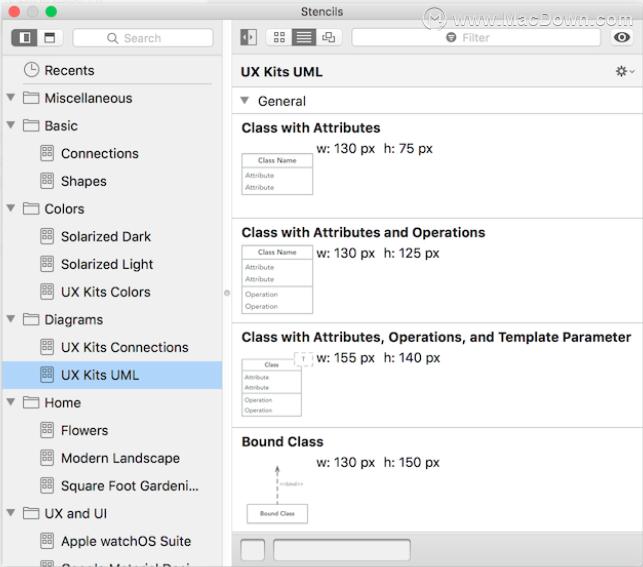
Task: Collapse the UX and UI folder
Action: (11, 513)
